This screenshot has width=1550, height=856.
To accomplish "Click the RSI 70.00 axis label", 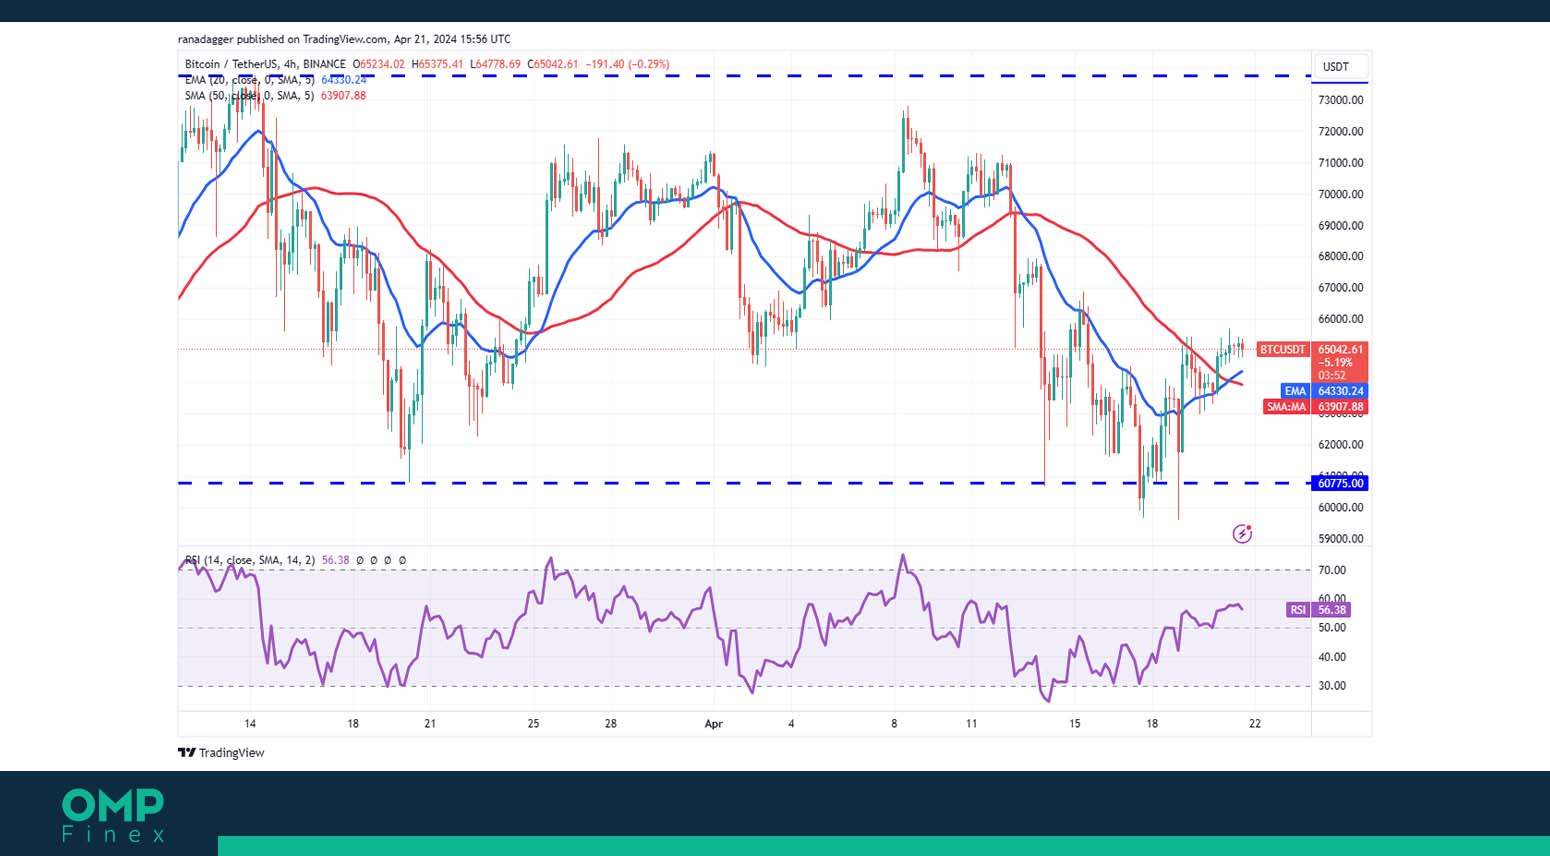I will [1332, 570].
